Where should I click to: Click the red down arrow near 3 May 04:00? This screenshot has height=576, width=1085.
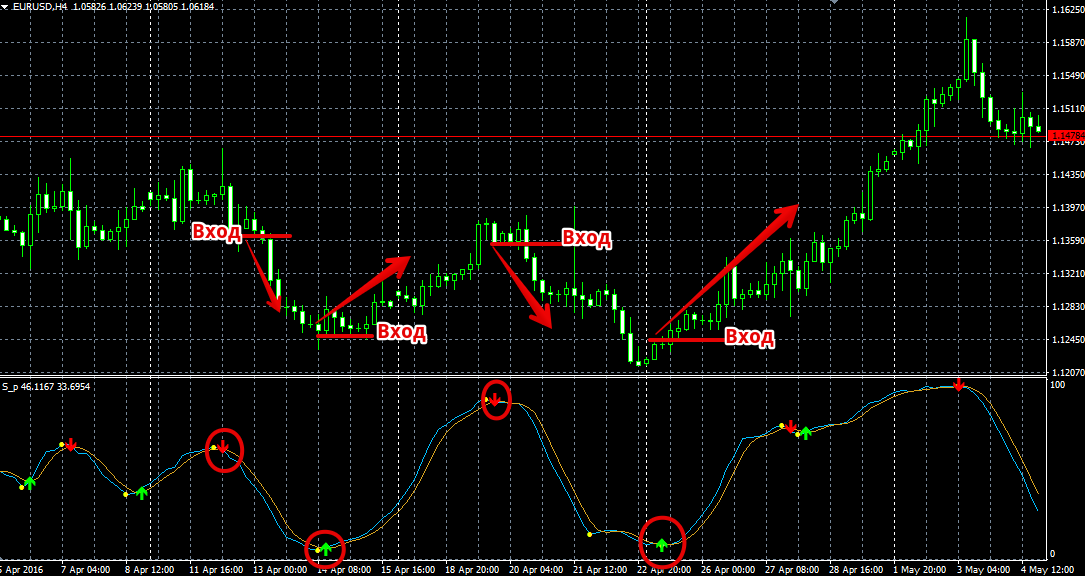[958, 385]
